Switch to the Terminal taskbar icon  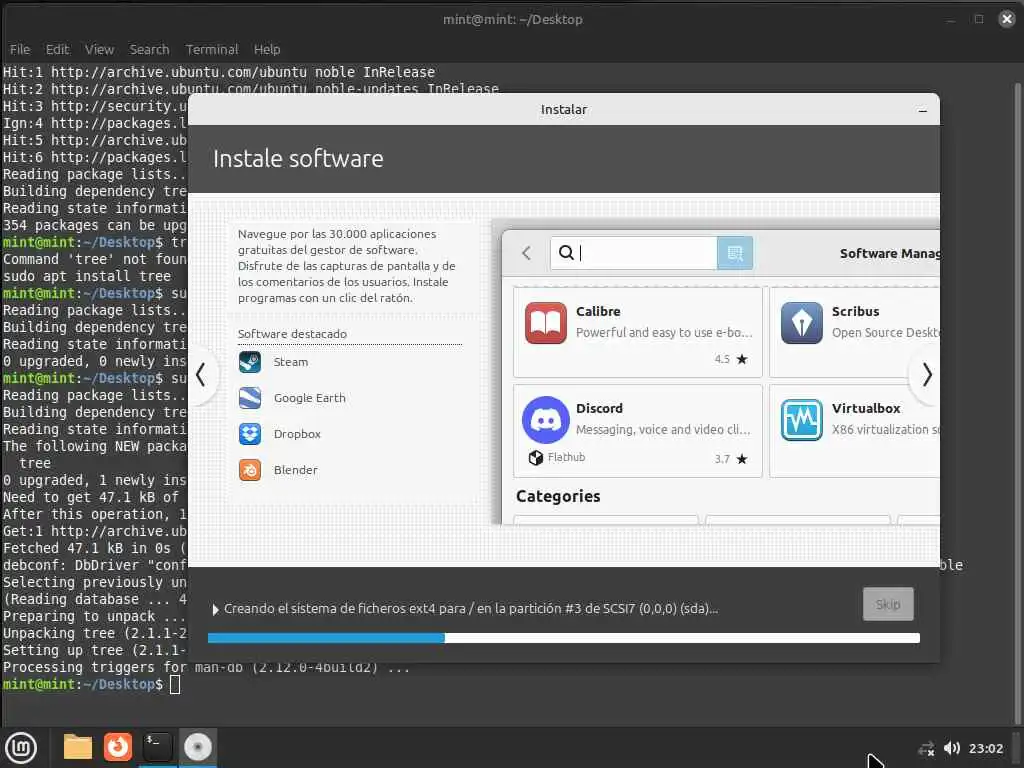tap(157, 747)
